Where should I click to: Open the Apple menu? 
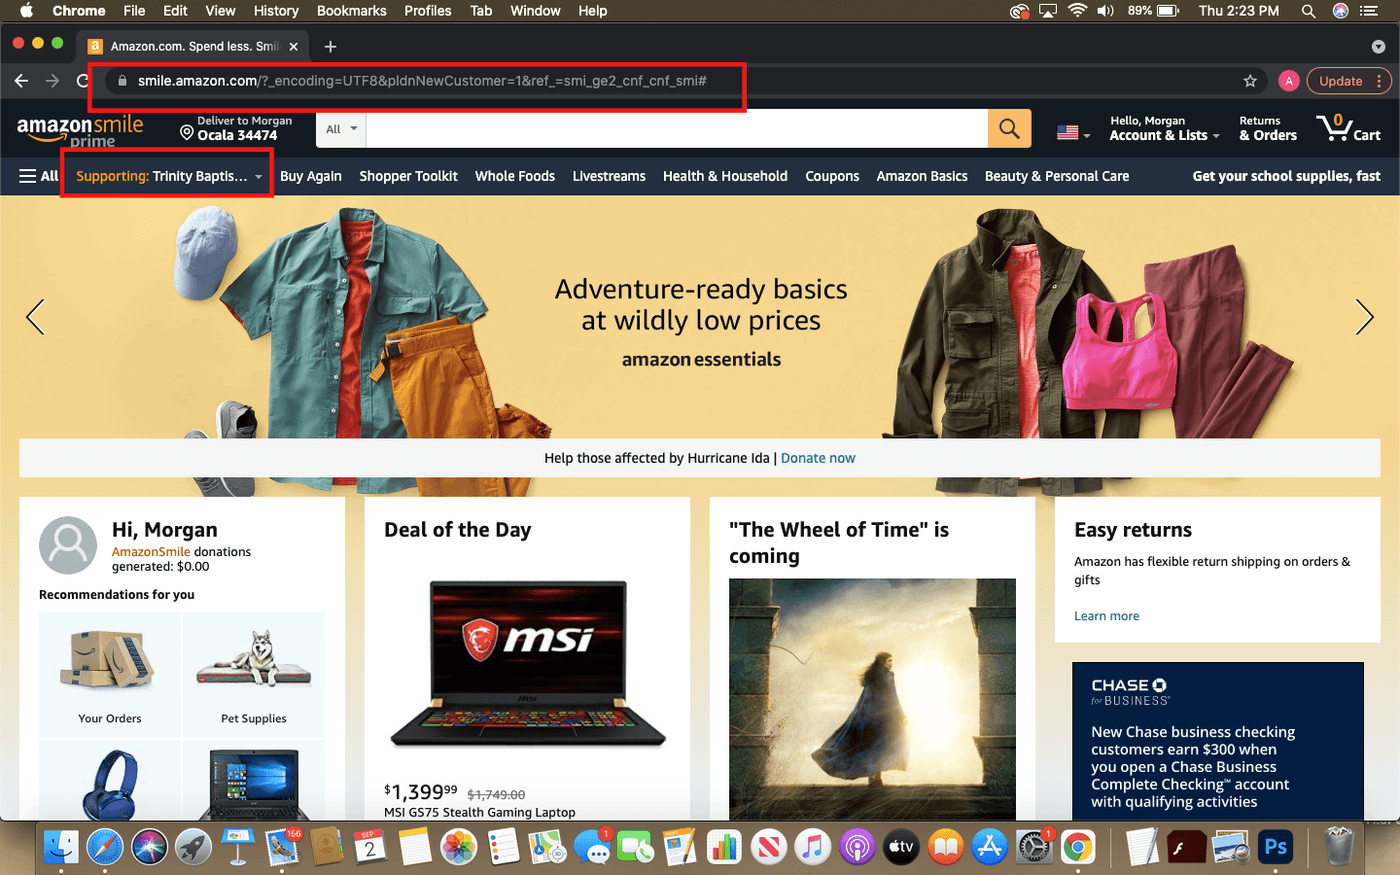(27, 11)
